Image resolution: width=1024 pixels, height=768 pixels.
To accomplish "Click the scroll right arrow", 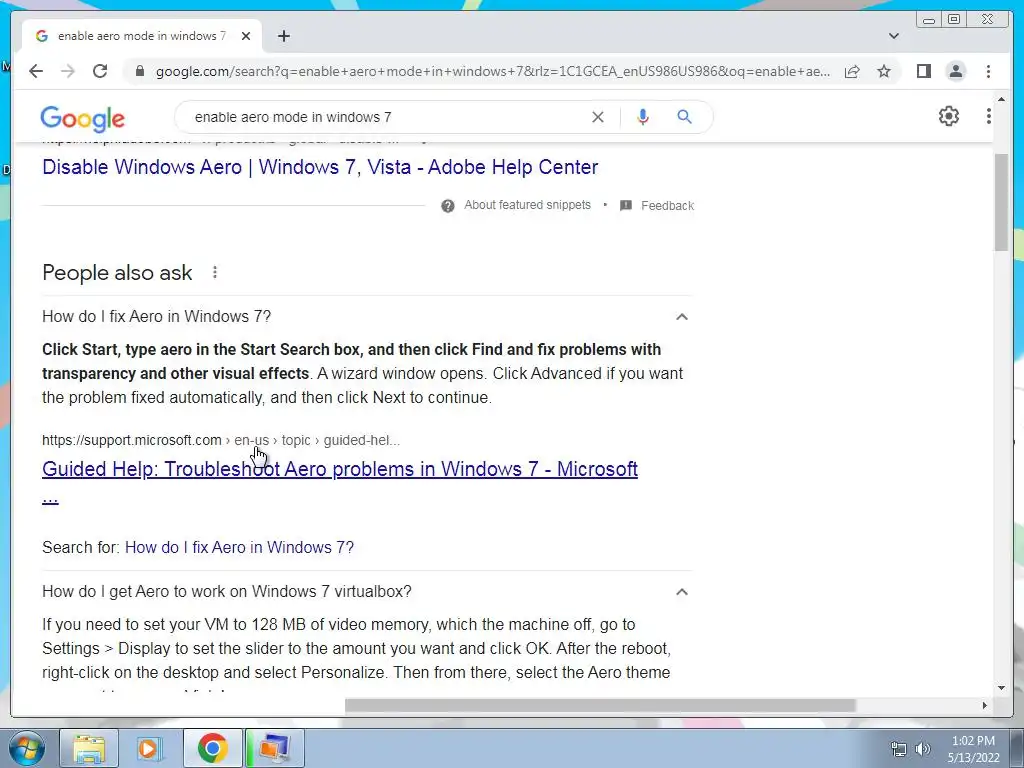I will (x=985, y=705).
